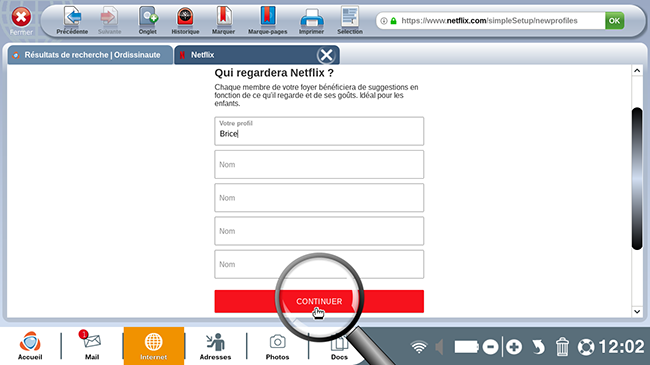Click the undo back arrow icon
Viewport: 650px width, 365px height.
(x=538, y=347)
